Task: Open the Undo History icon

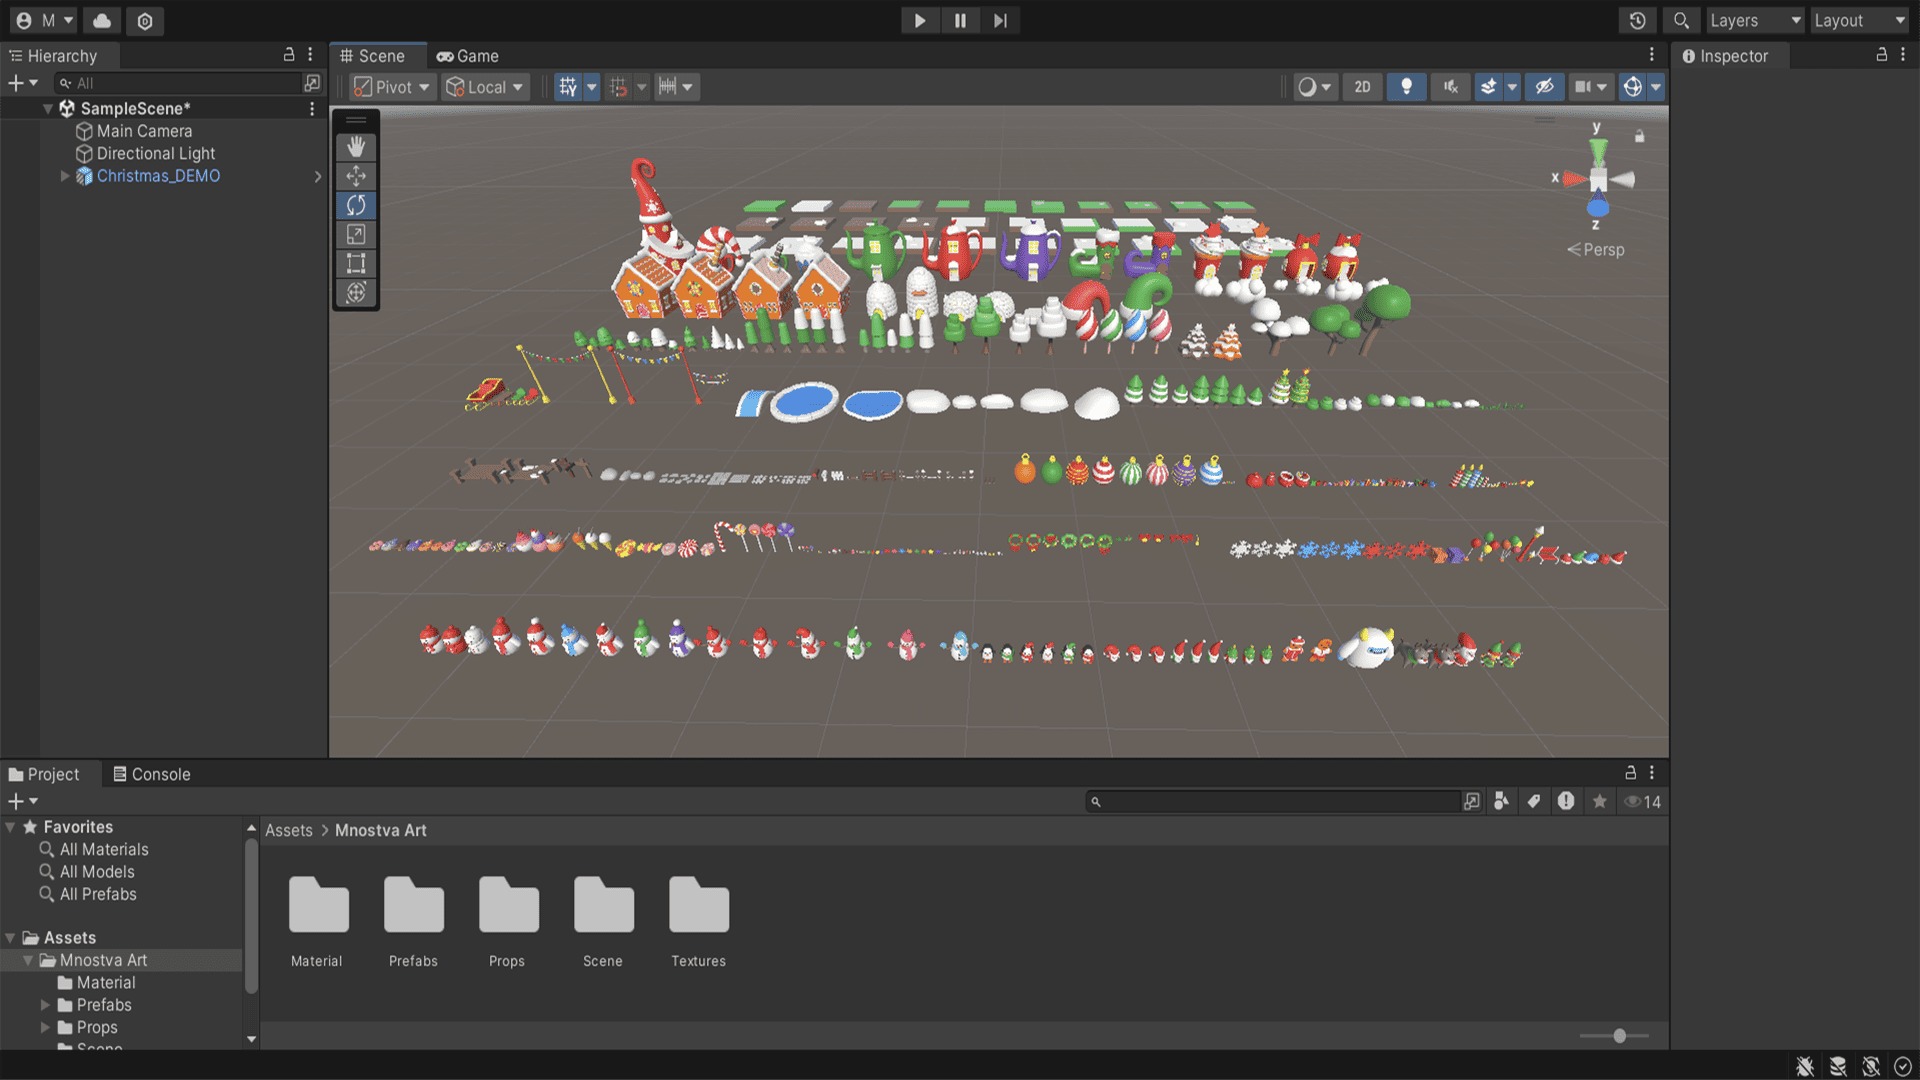Action: [1638, 21]
